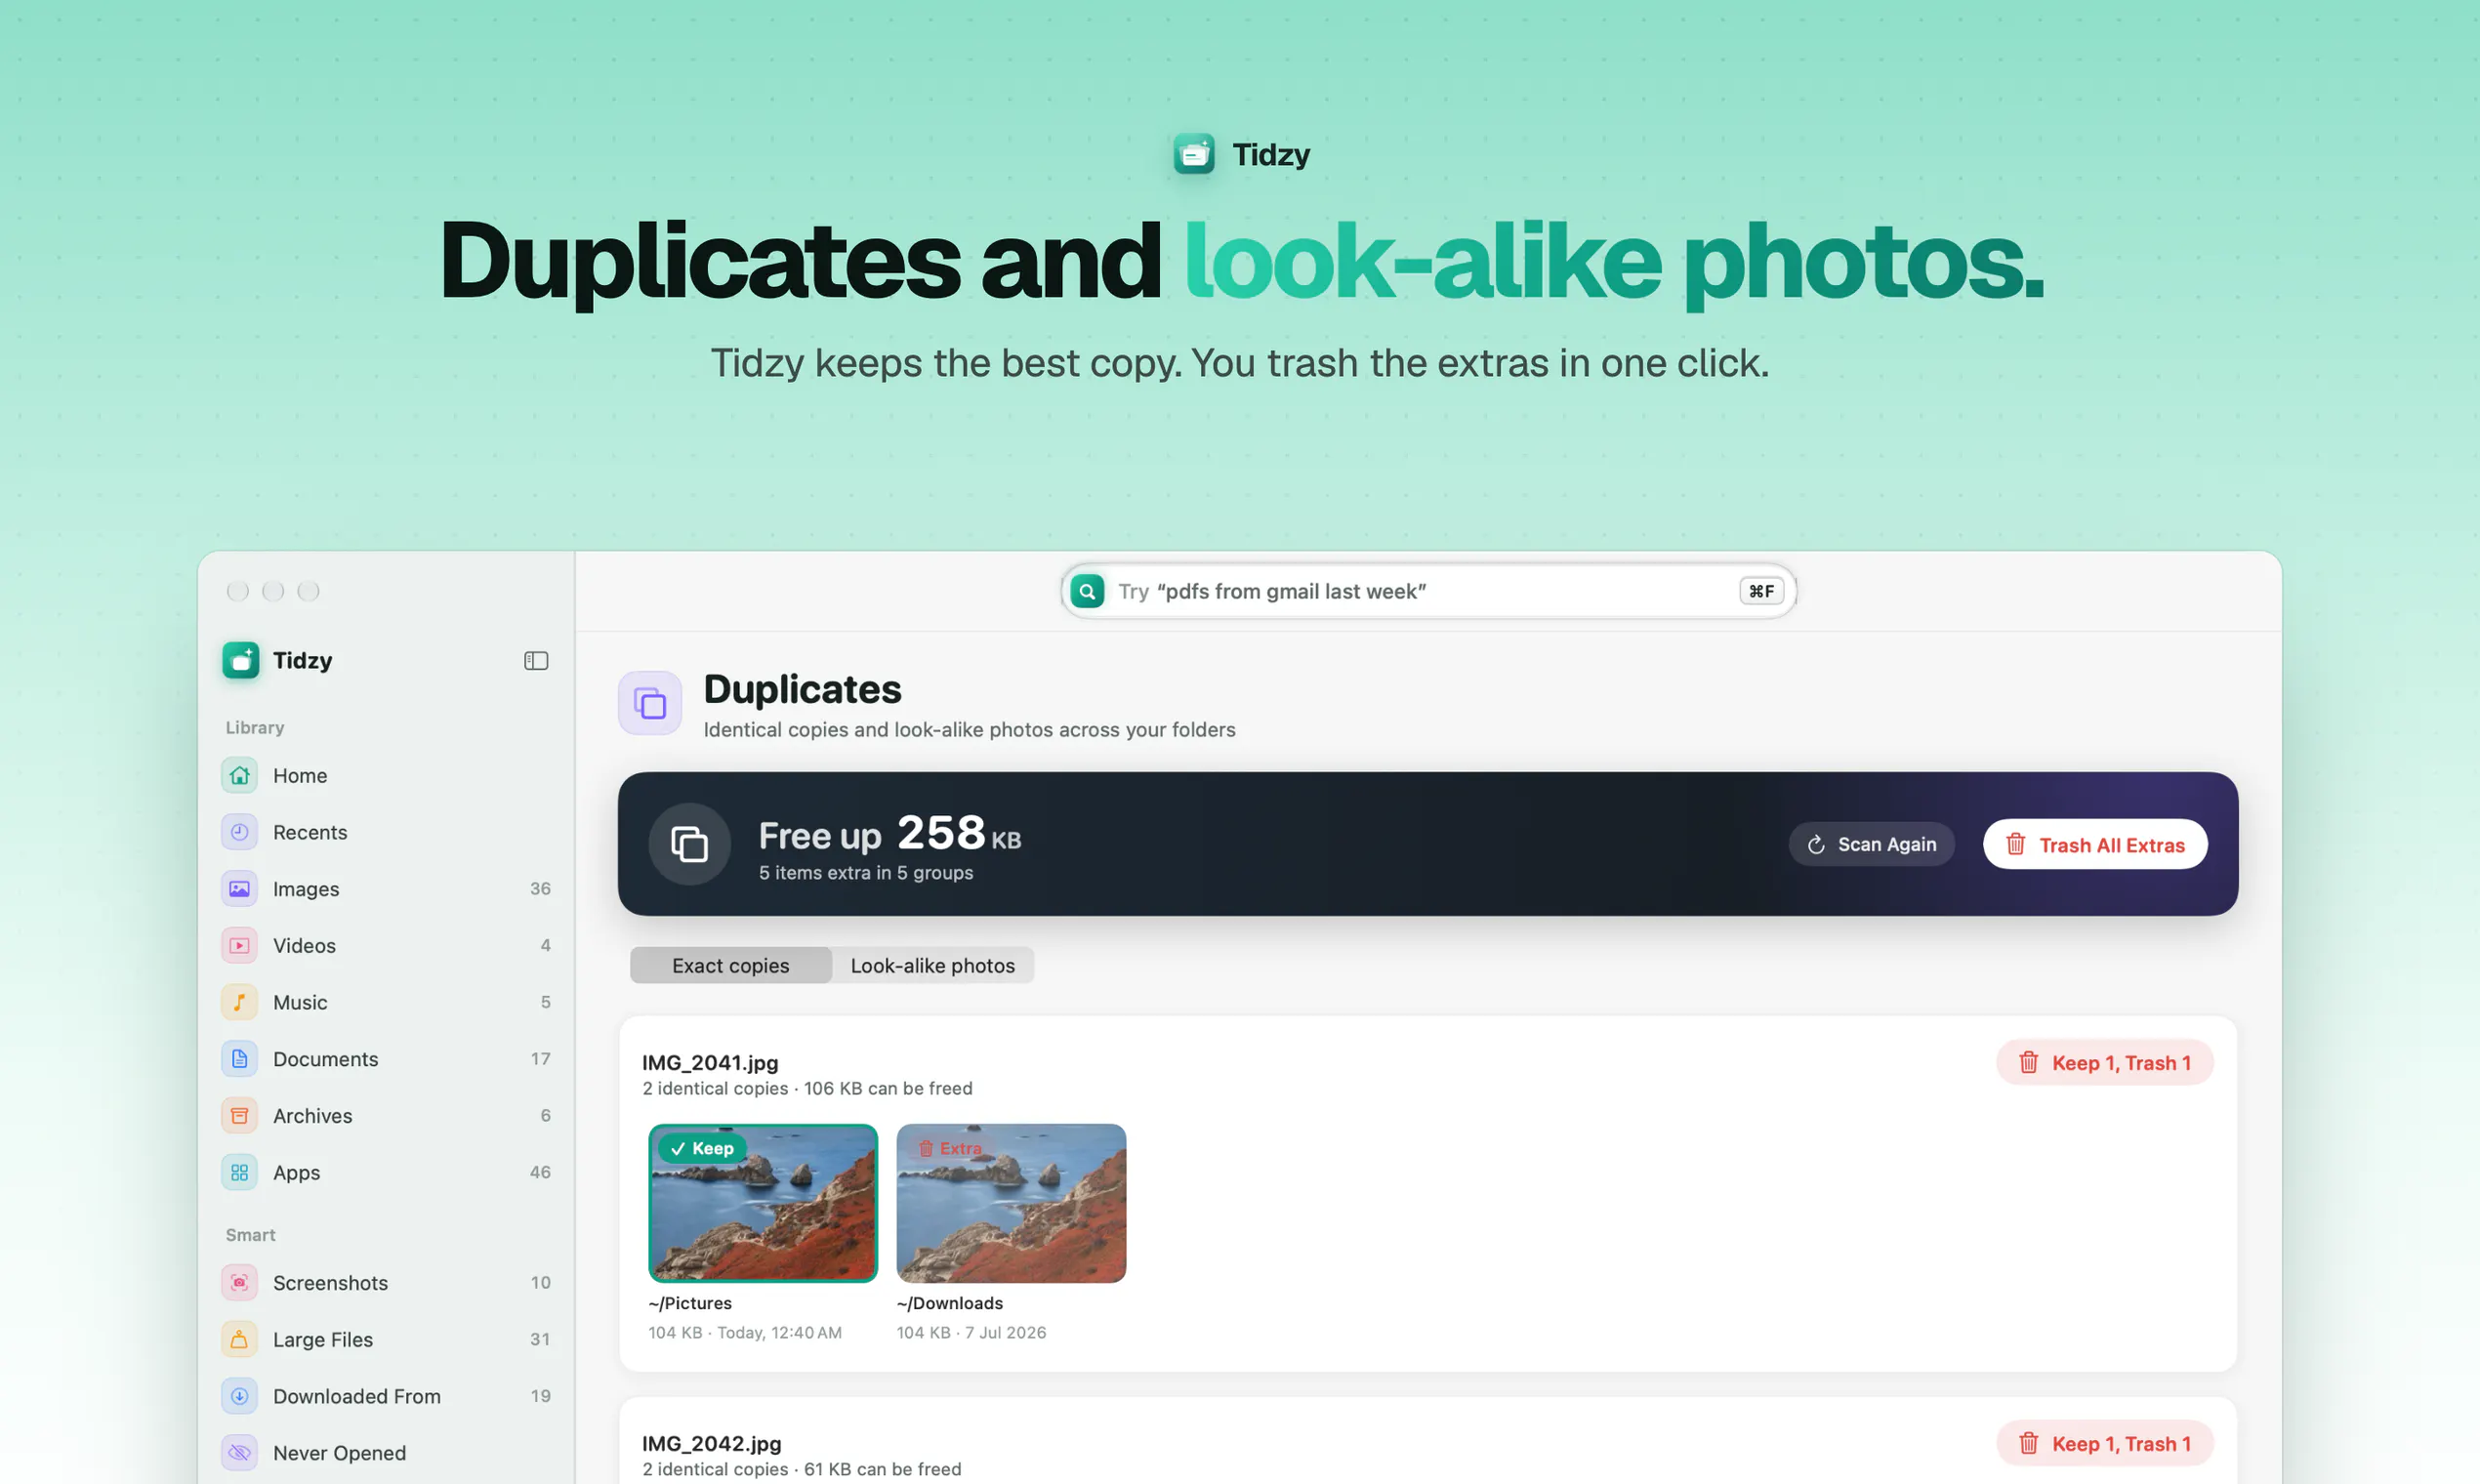The image size is (2480, 1484).
Task: Select the Keep thumbnail in ~/Pictures
Action: coord(763,1203)
